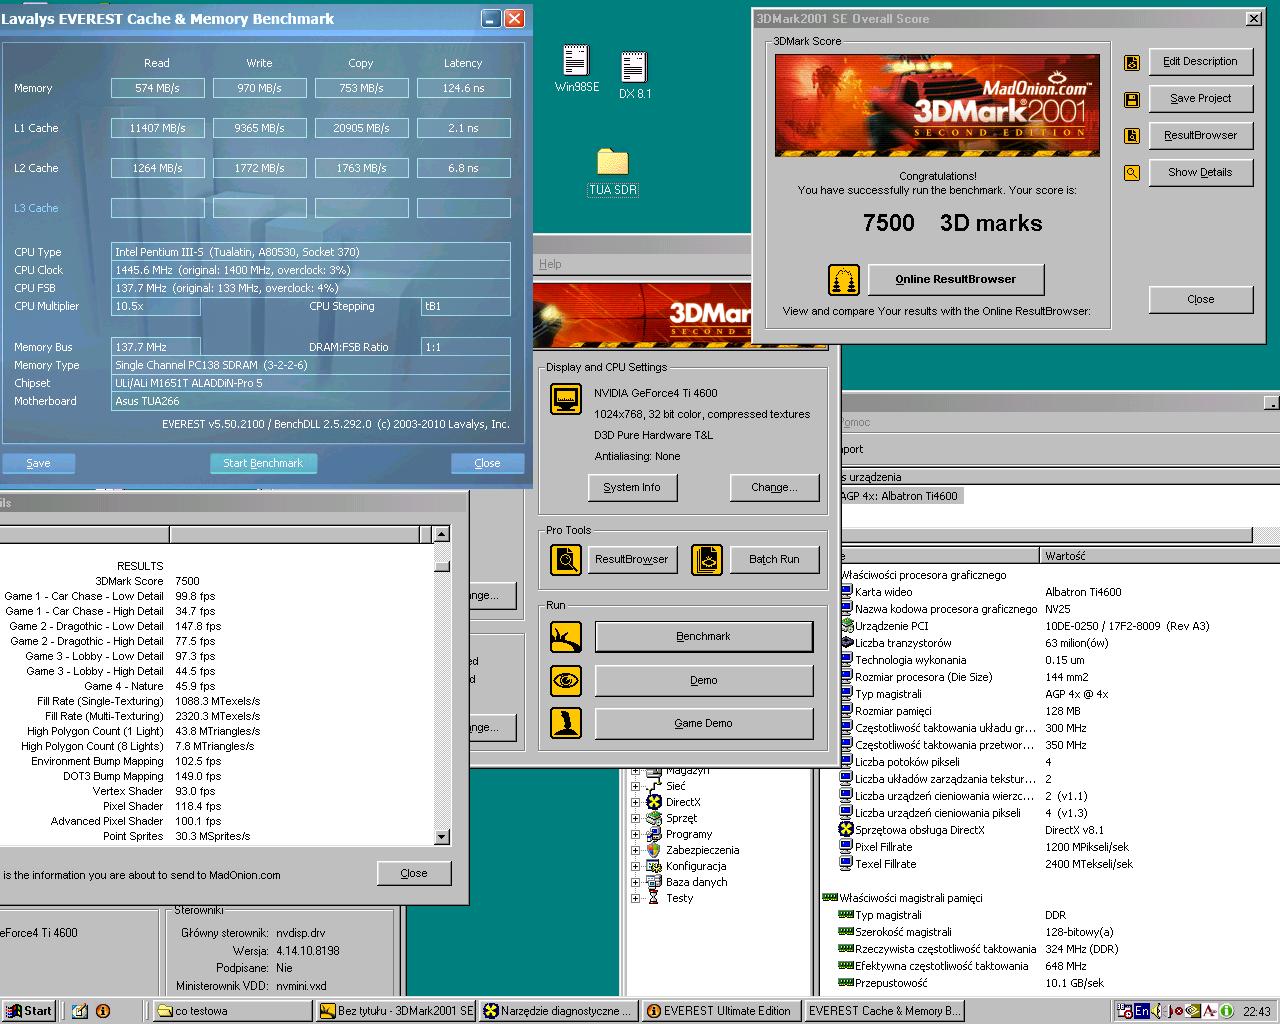Image resolution: width=1280 pixels, height=1024 pixels.
Task: Expand the DirectX node in EVEREST tree
Action: tap(635, 802)
